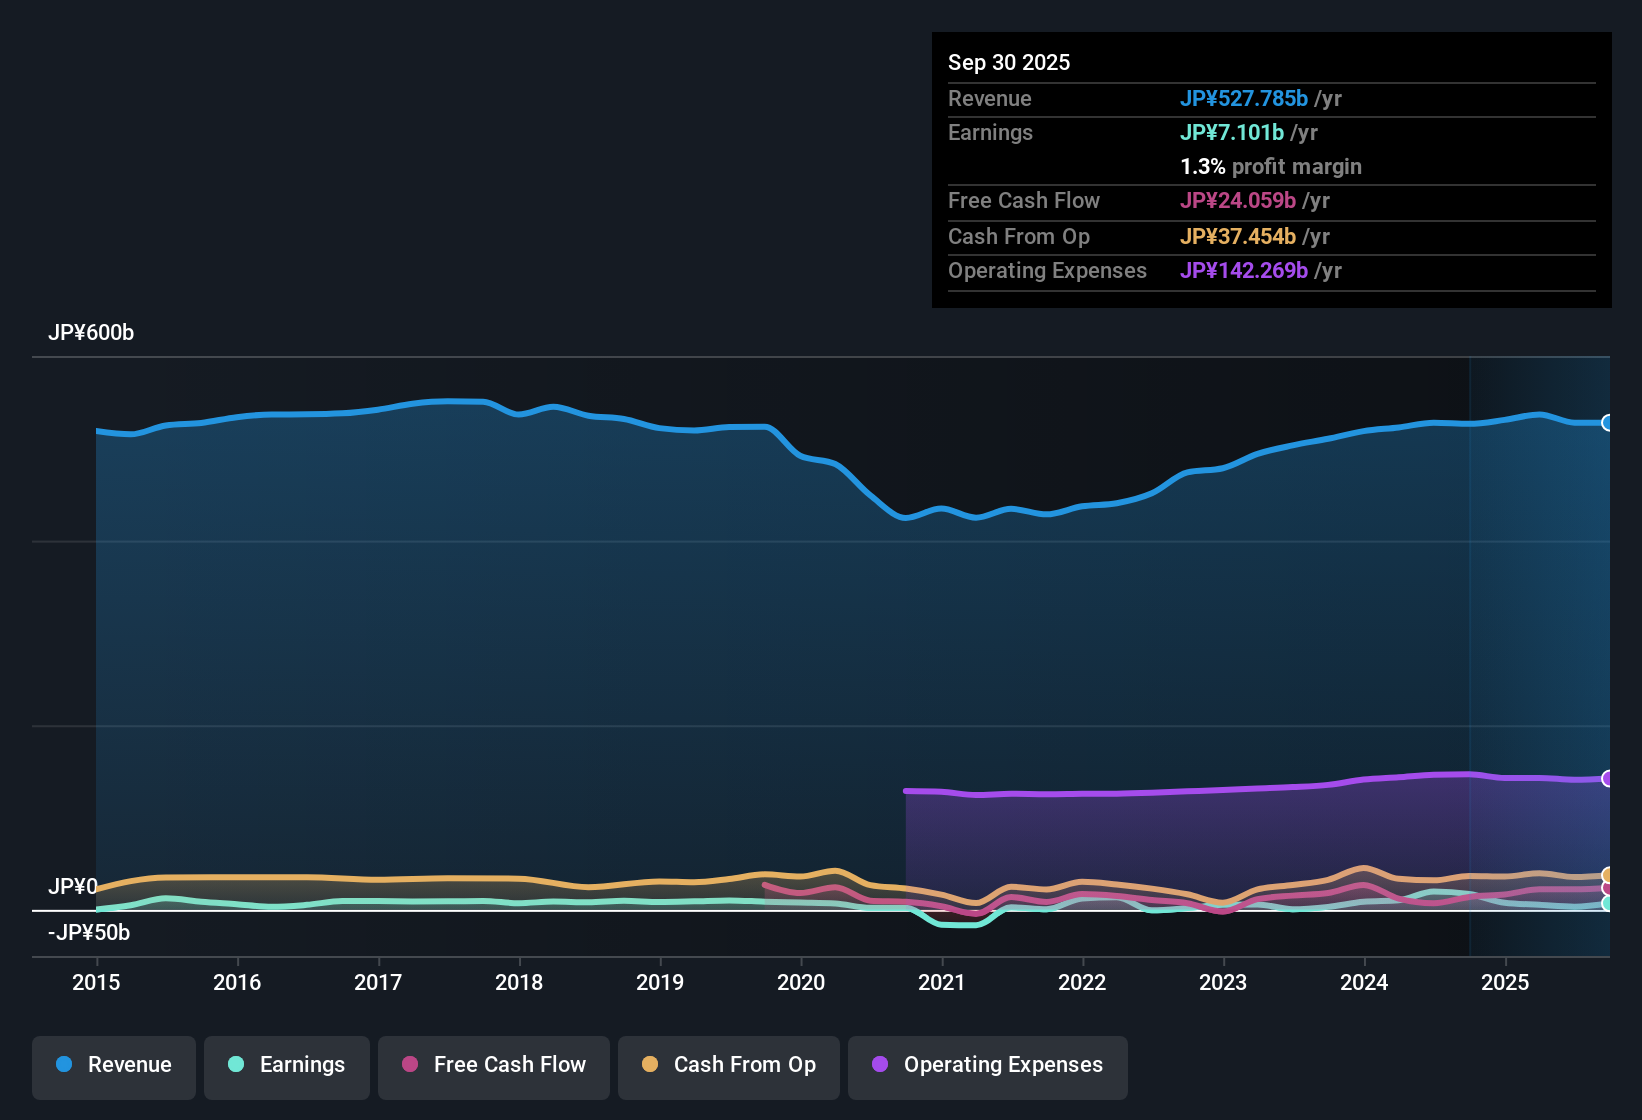Click the purple Operating Expenses legend dot

click(880, 1065)
